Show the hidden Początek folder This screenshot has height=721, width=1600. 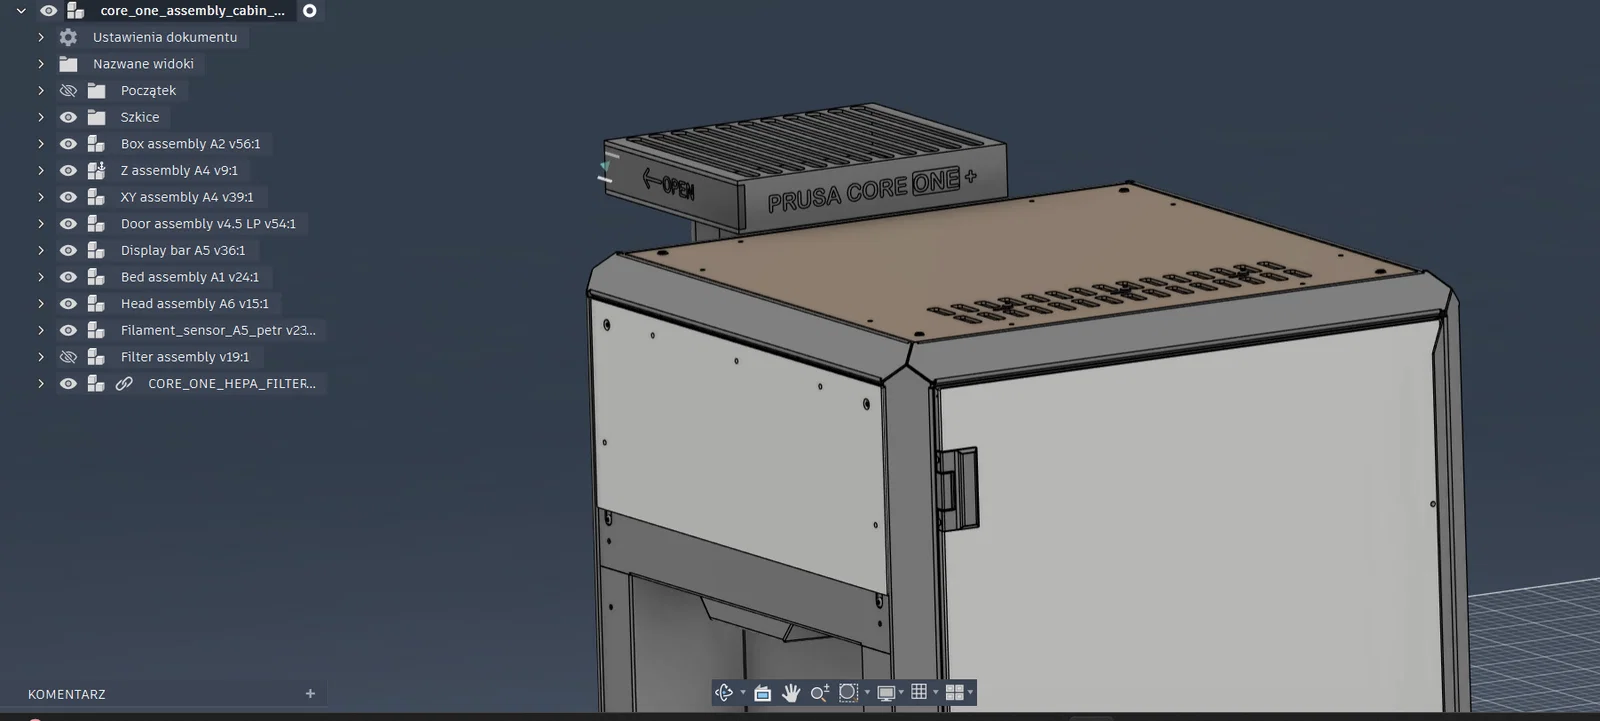(68, 91)
